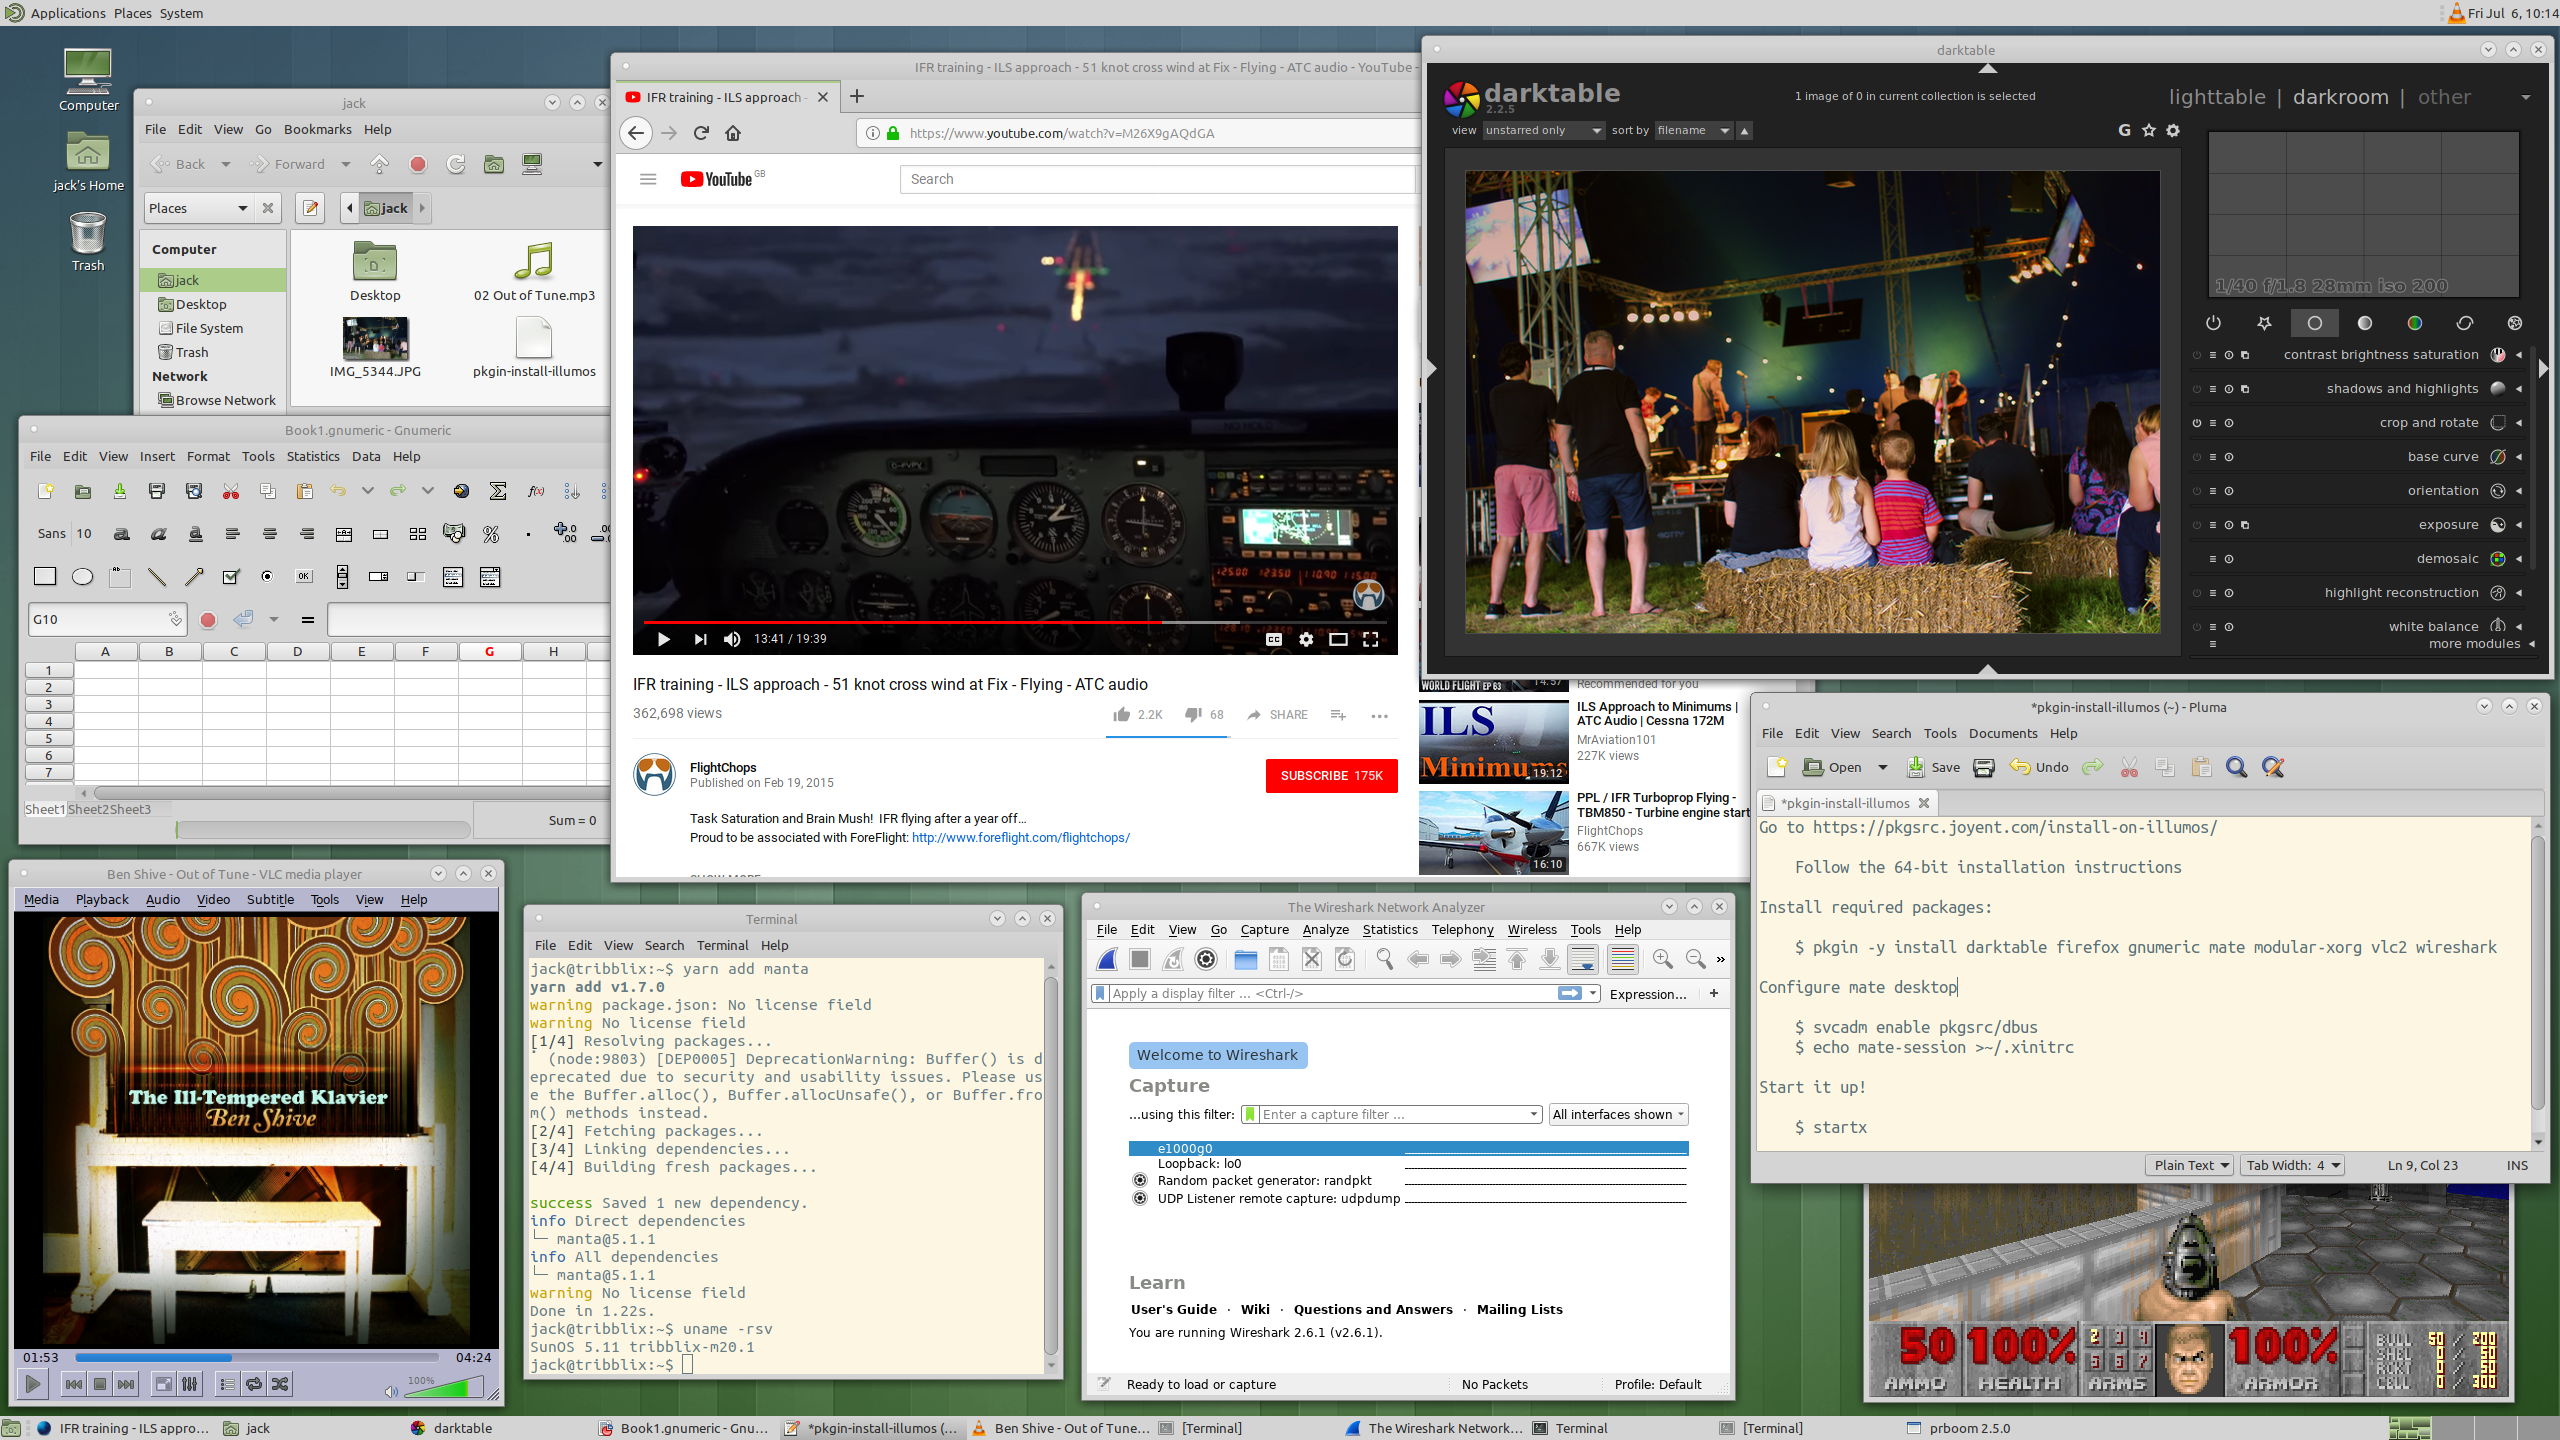Image resolution: width=2560 pixels, height=1440 pixels.
Task: Click the VLC playback position slider
Action: pos(256,1357)
